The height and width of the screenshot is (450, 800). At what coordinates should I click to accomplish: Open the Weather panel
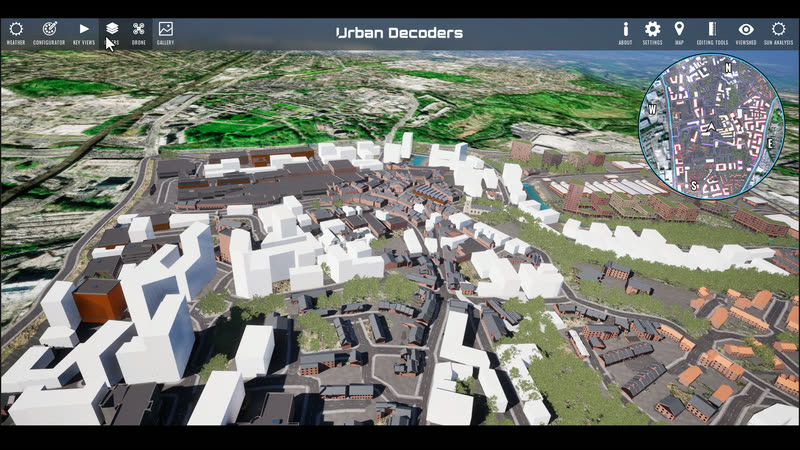[x=16, y=34]
